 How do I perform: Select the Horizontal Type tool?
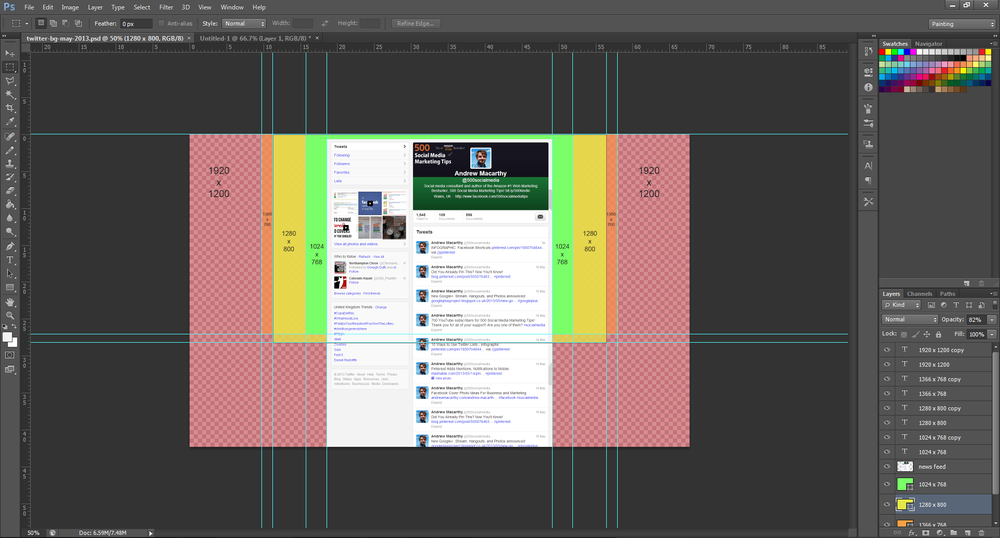click(x=10, y=260)
